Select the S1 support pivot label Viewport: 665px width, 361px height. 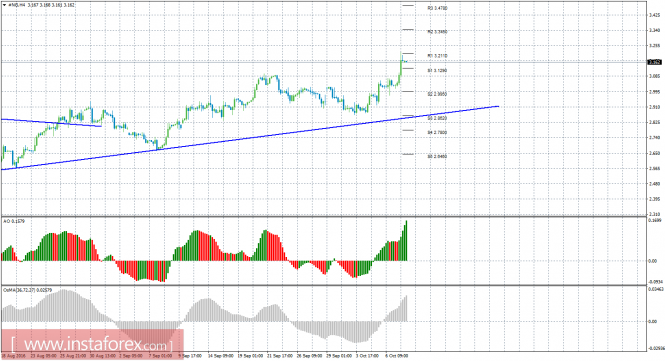point(437,70)
